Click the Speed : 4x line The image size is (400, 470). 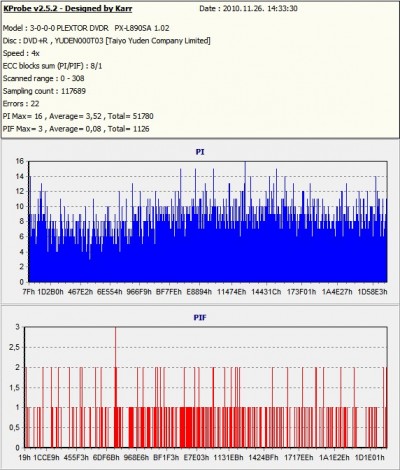coord(21,53)
